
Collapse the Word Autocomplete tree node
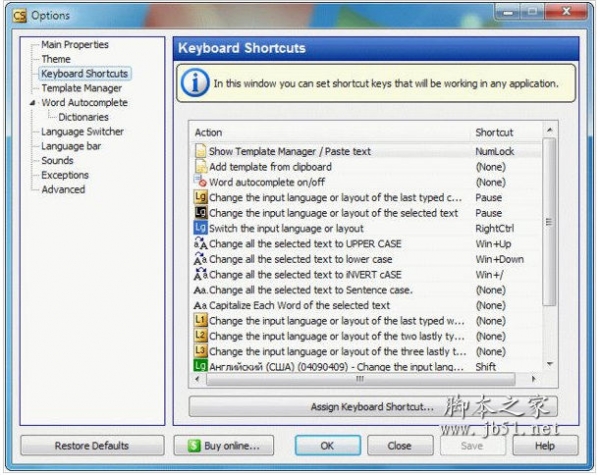[33, 103]
